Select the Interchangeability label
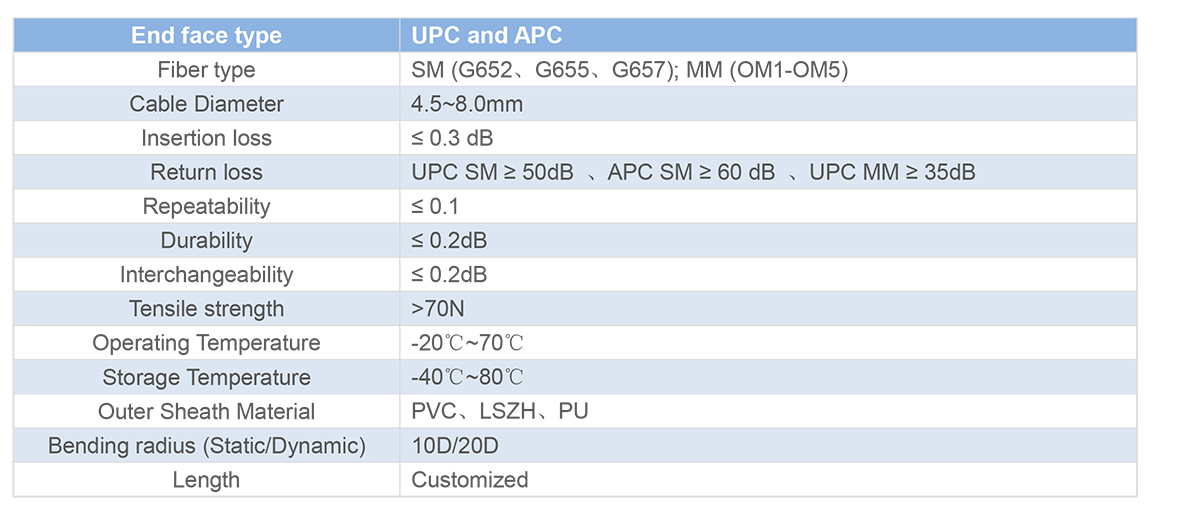 tap(206, 274)
